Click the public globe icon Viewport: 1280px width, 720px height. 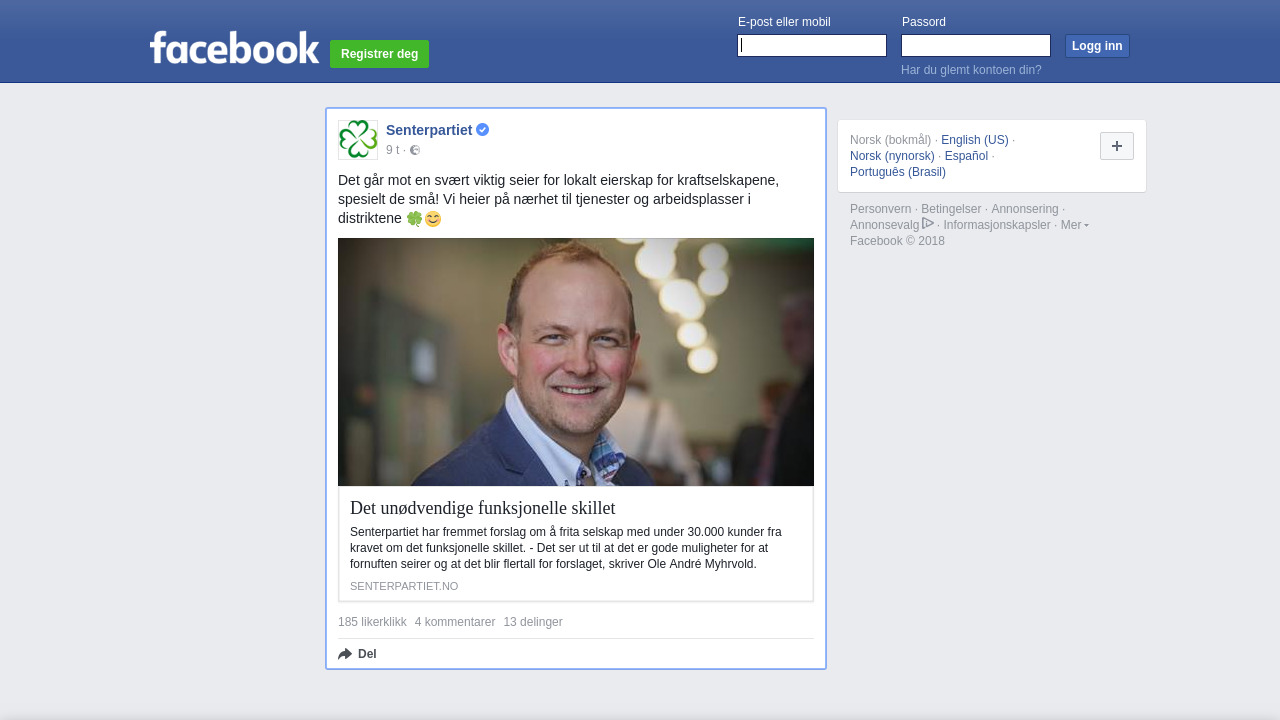pyautogui.click(x=415, y=150)
